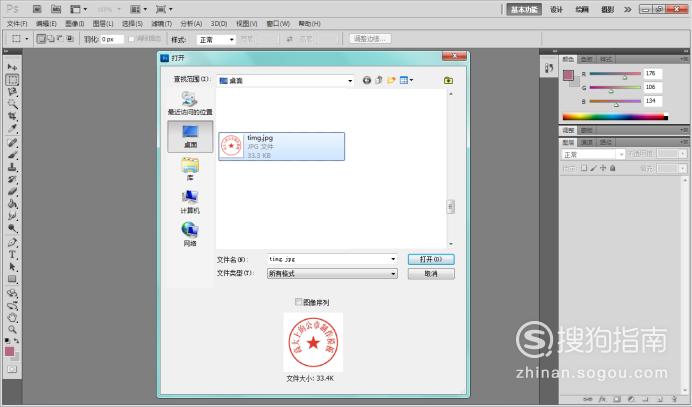This screenshot has width=692, height=407.
Task: Select the Crop tool
Action: coord(12,117)
